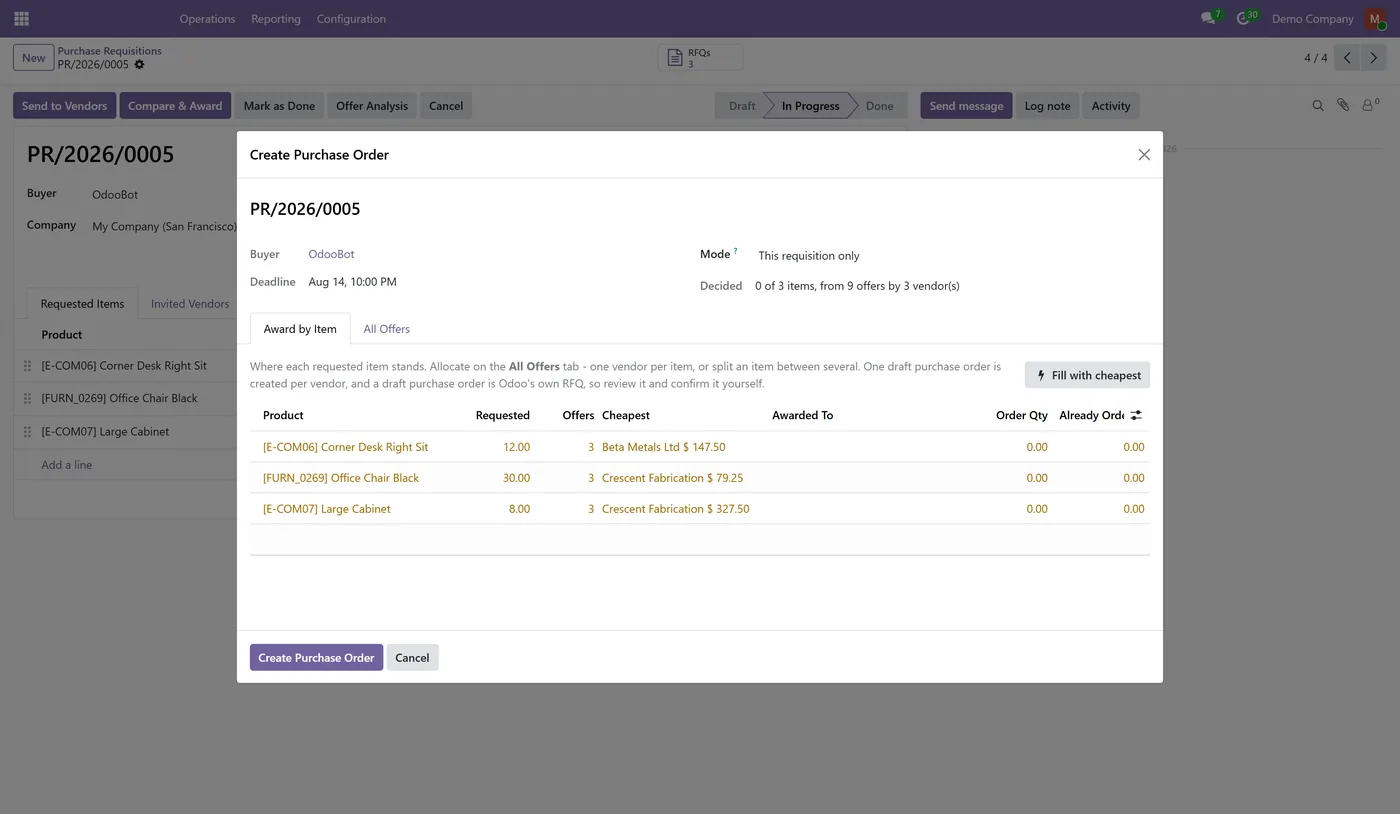
Task: Click the followers person icon
Action: click(1369, 105)
